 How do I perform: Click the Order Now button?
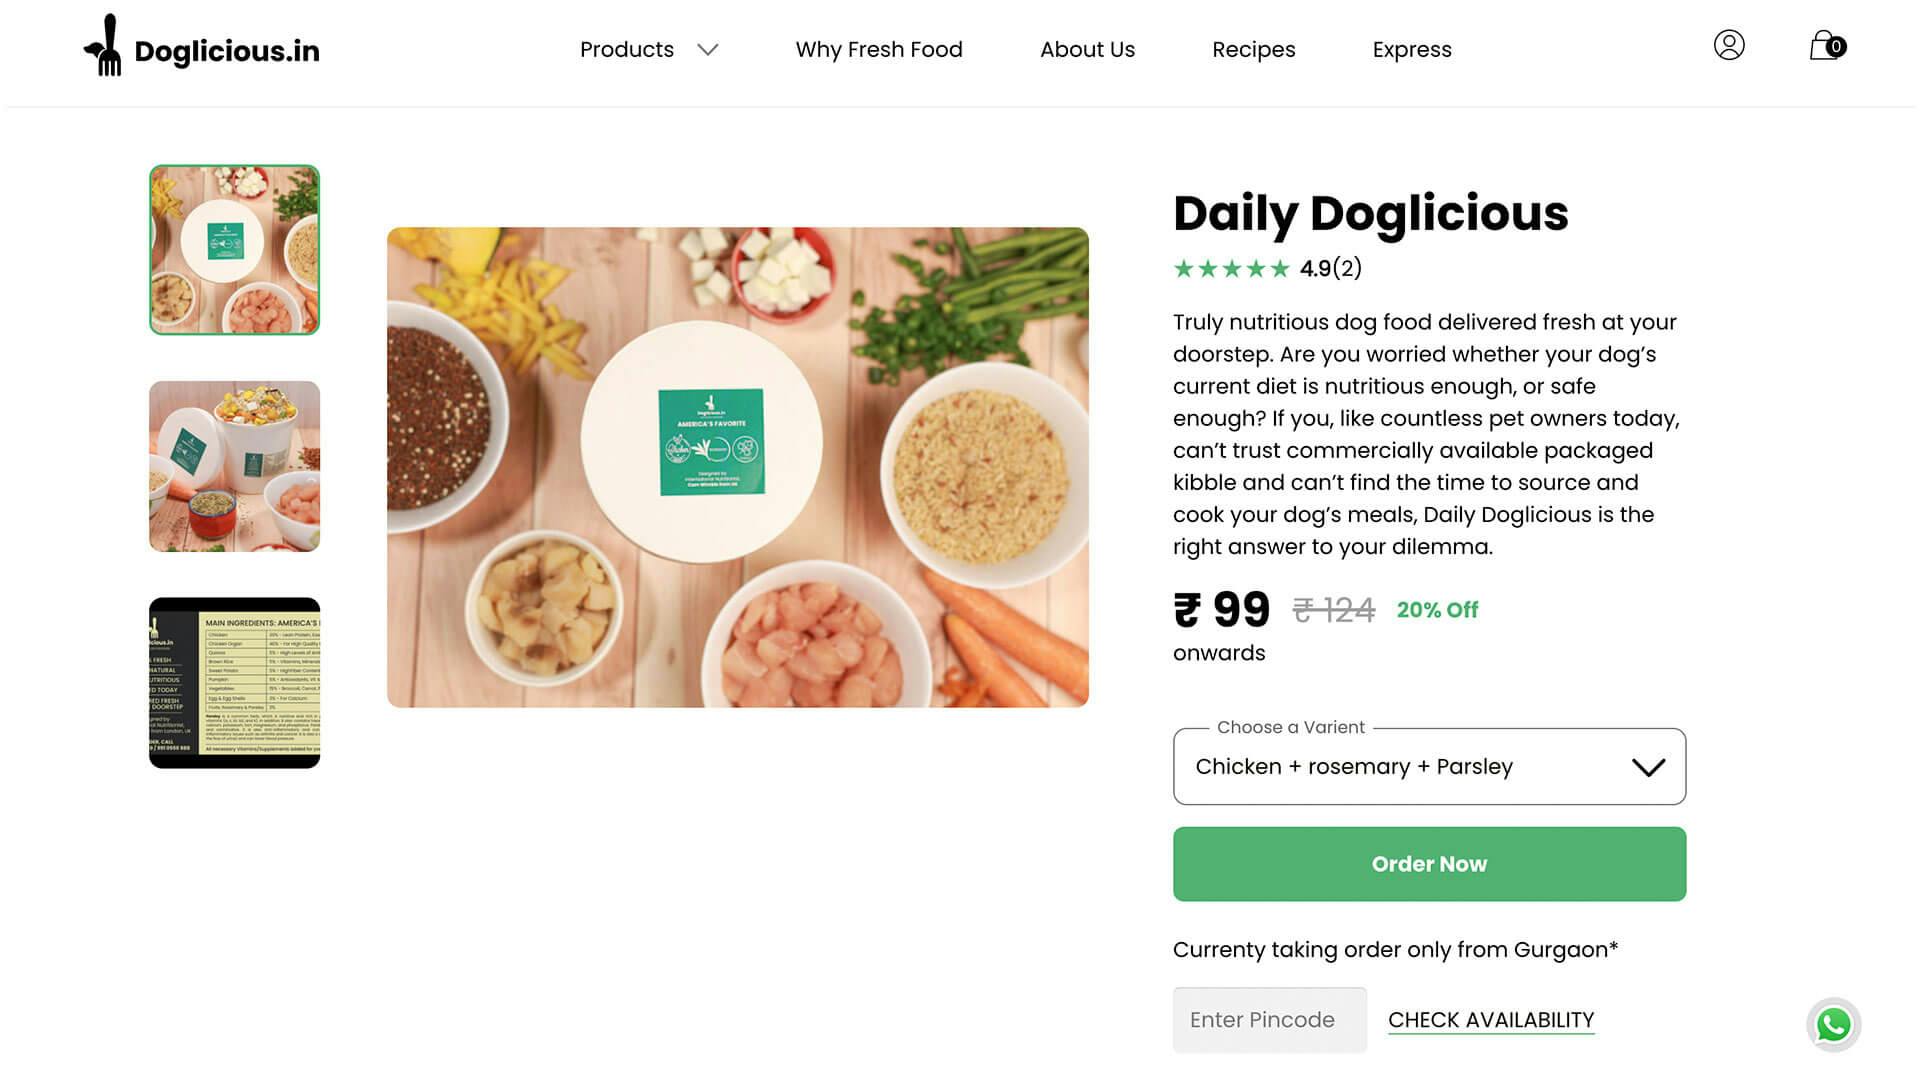click(x=1429, y=863)
